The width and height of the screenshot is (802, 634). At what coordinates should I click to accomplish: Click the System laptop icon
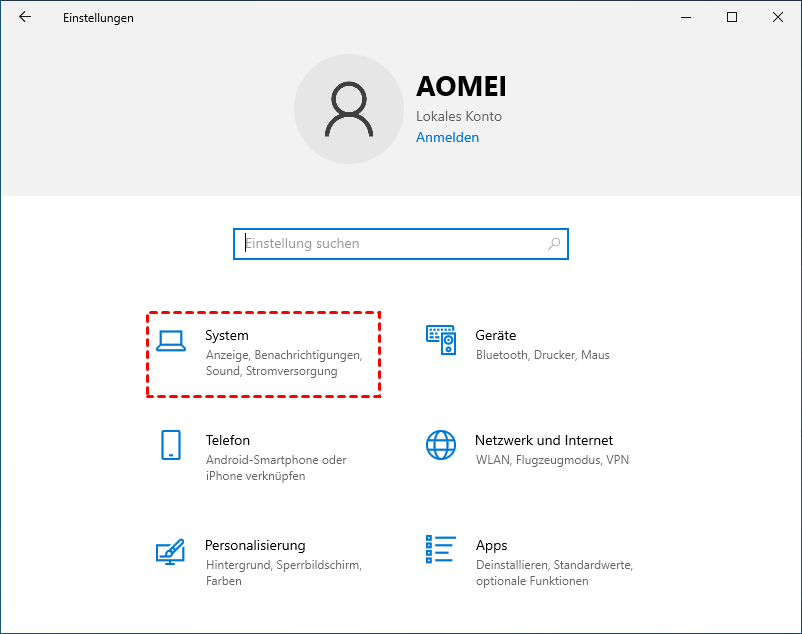click(x=171, y=341)
